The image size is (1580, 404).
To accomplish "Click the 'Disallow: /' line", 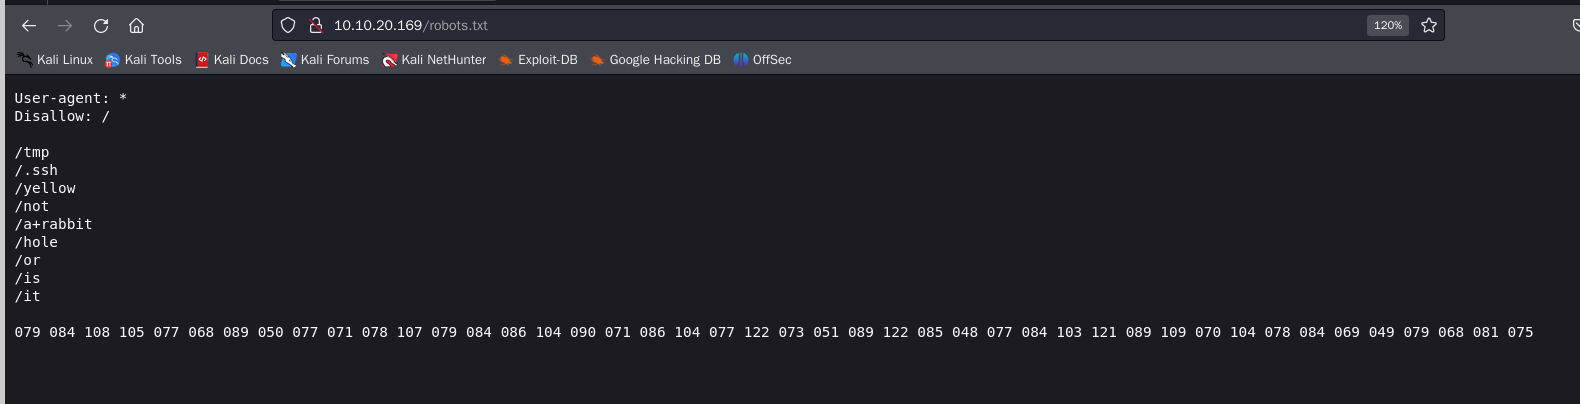I will 62,116.
